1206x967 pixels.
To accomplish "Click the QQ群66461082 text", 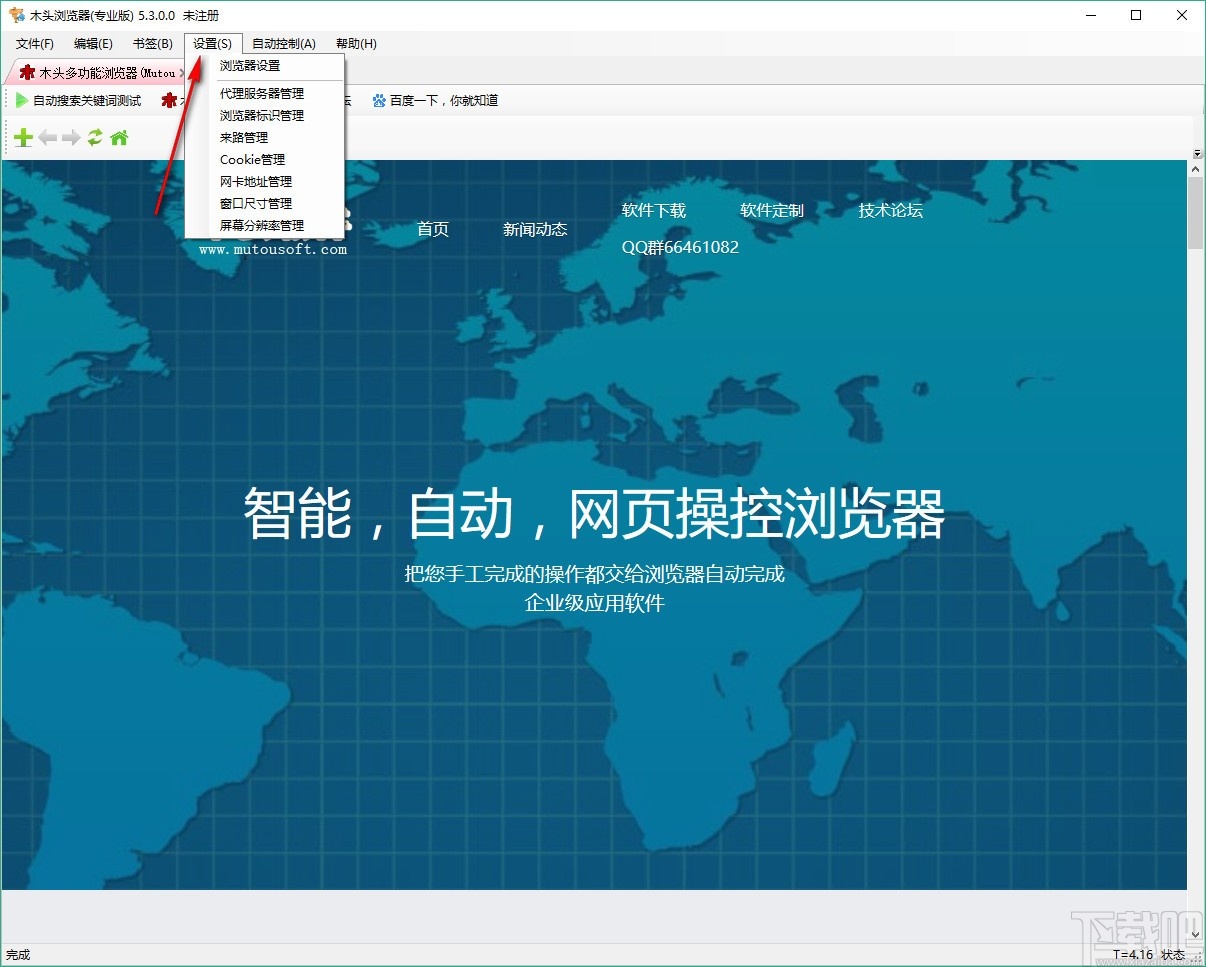I will click(680, 247).
